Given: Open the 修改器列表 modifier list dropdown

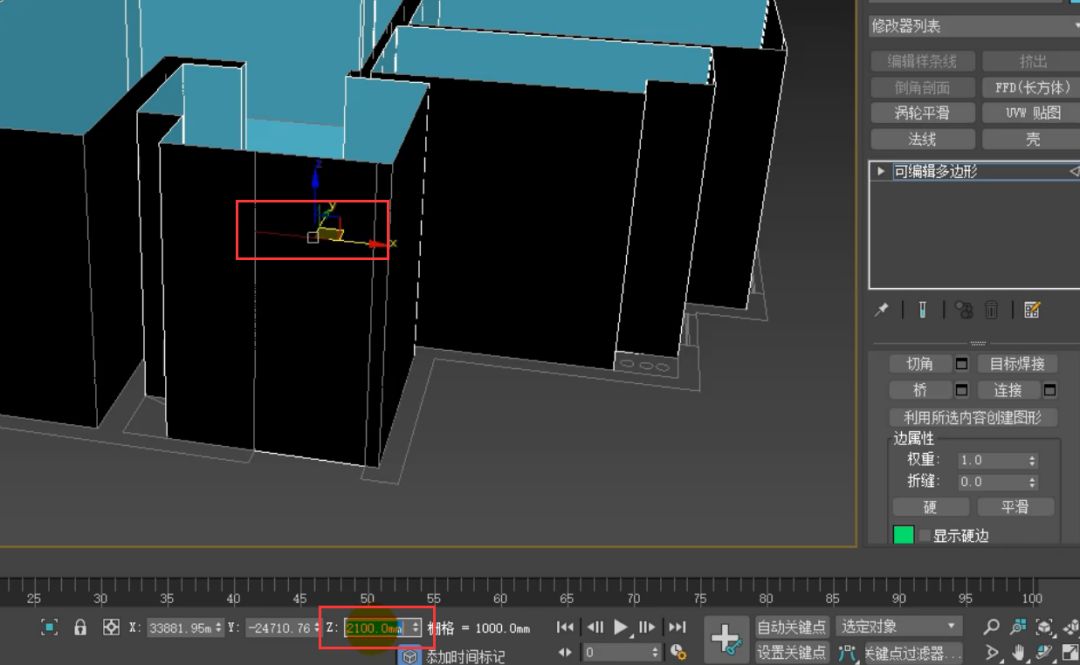Looking at the screenshot, I should pos(974,26).
